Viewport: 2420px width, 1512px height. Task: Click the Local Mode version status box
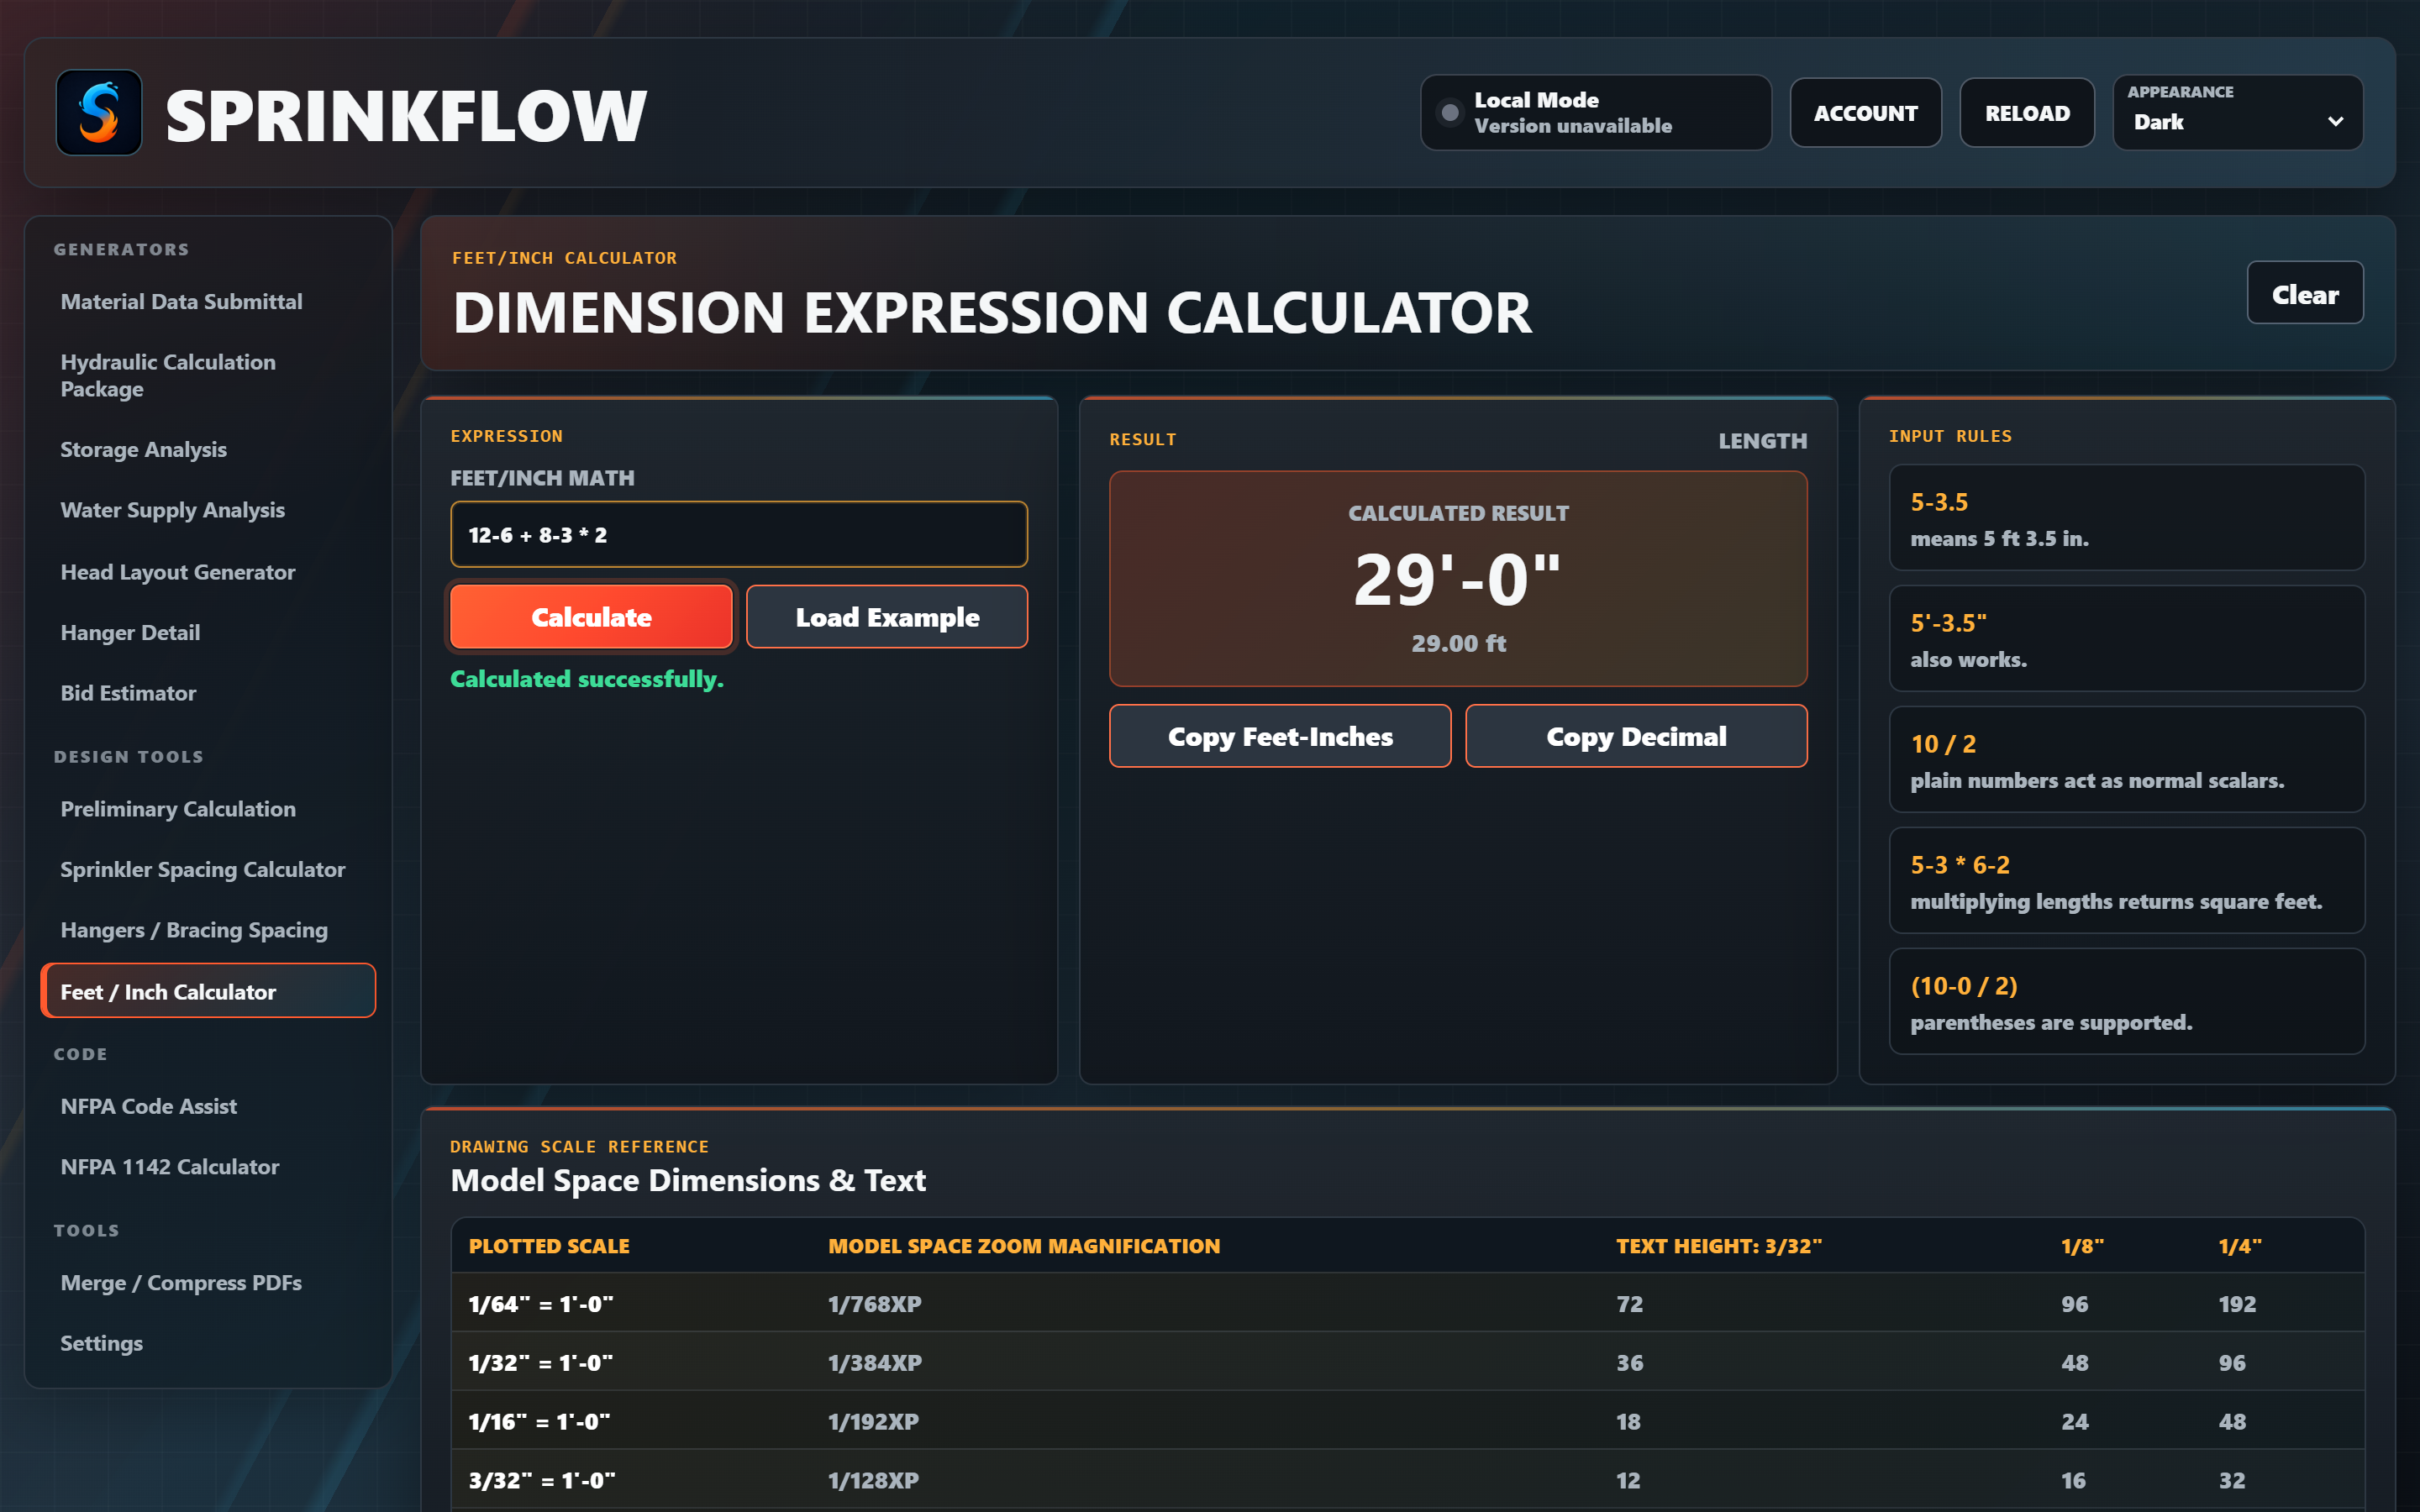1595,113
